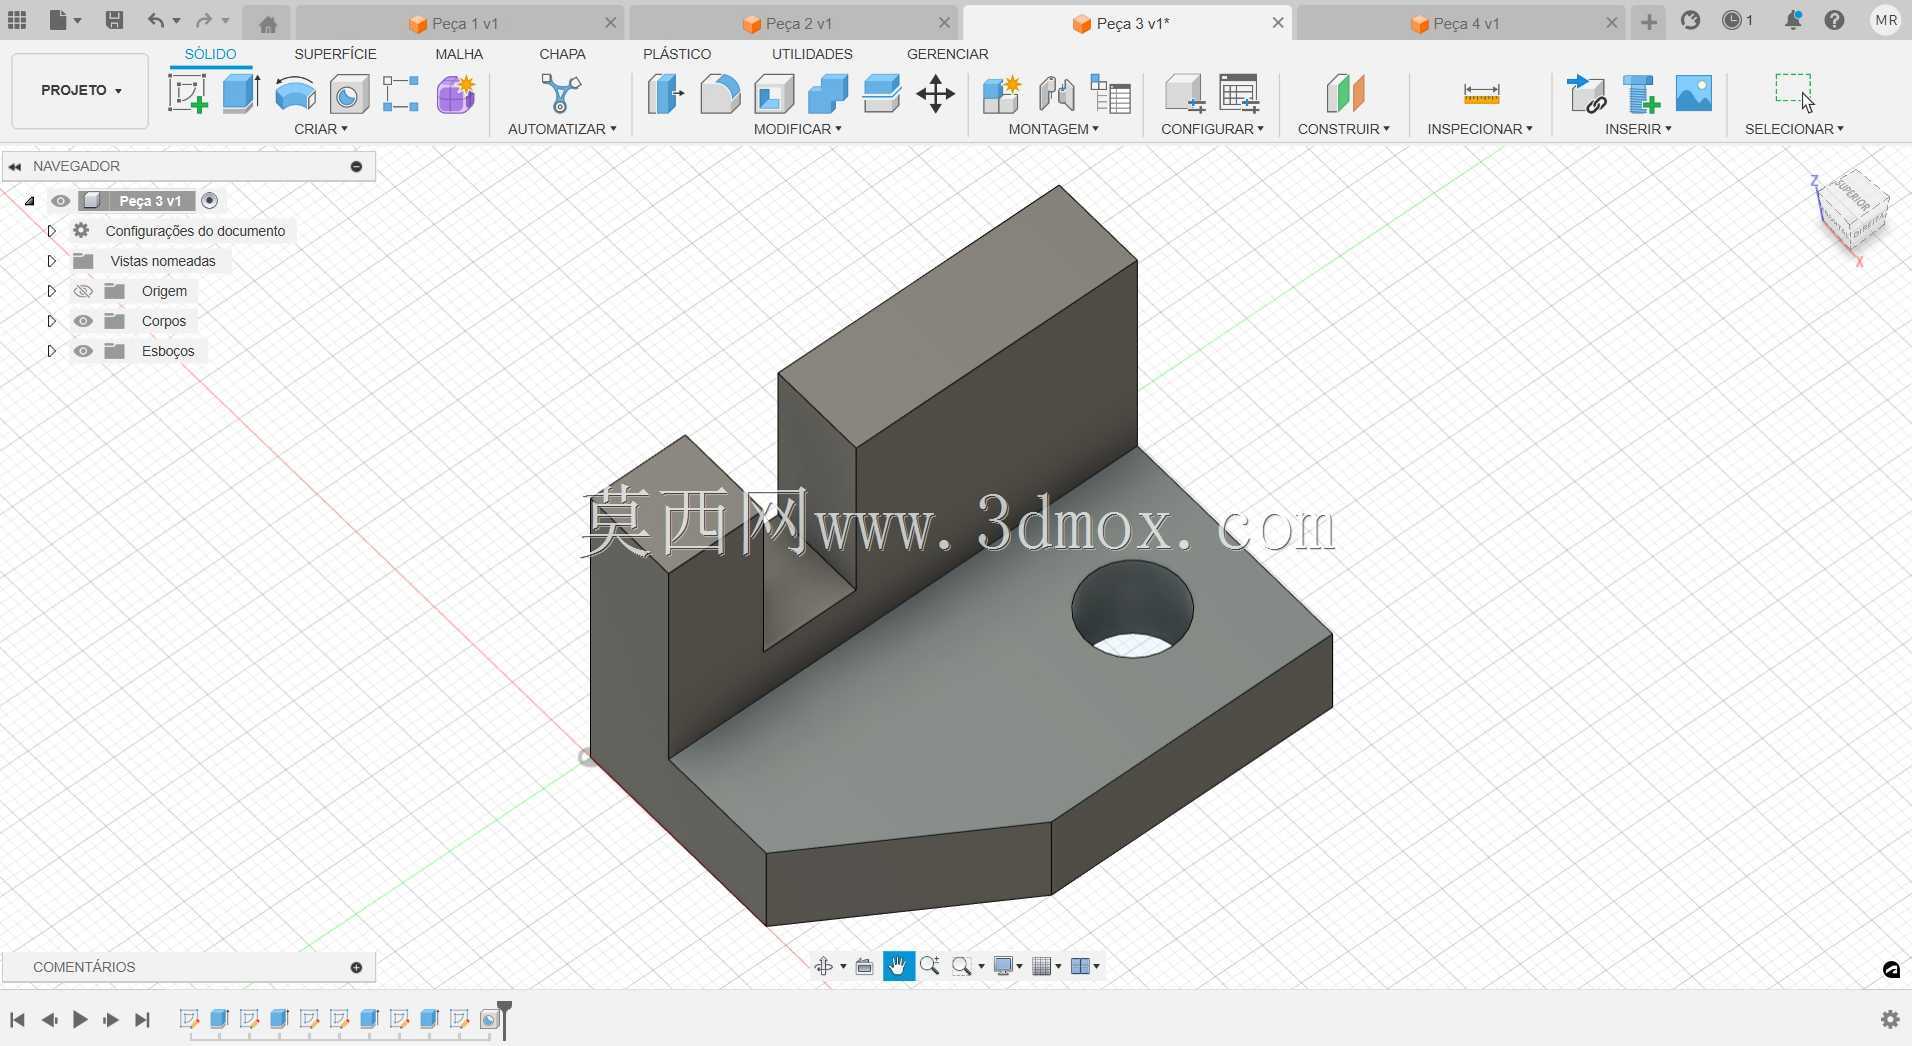This screenshot has height=1046, width=1912.
Task: Open the Home tab button
Action: coord(267,24)
